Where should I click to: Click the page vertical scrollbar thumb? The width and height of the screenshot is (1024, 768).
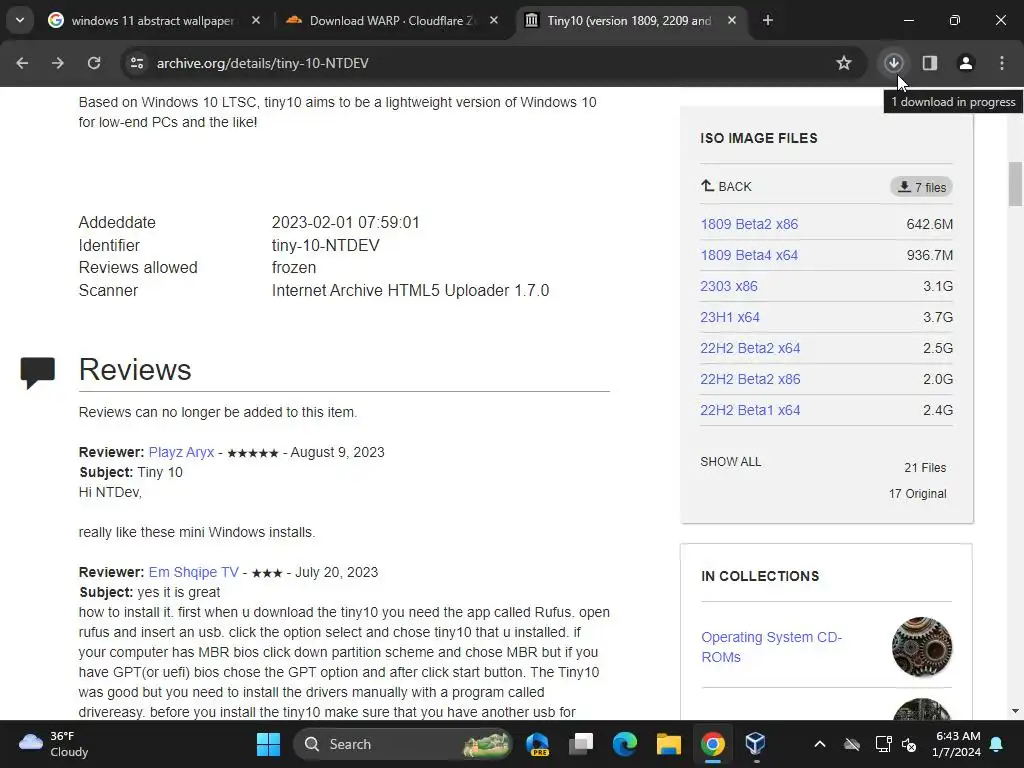pos(1015,184)
